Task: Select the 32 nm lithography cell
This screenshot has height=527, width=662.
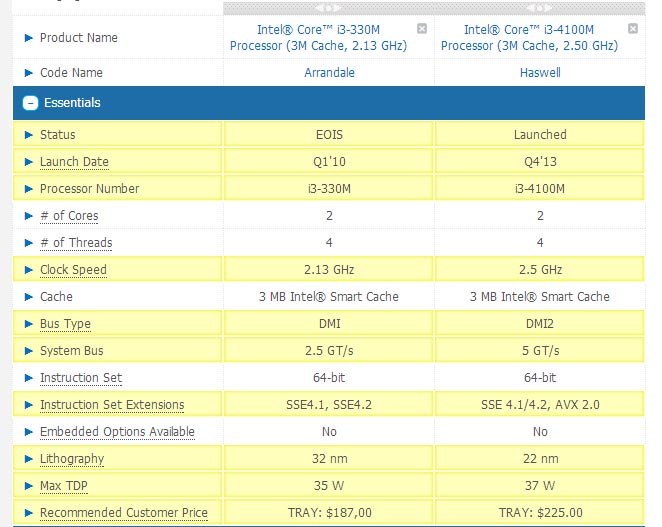Action: pos(329,459)
